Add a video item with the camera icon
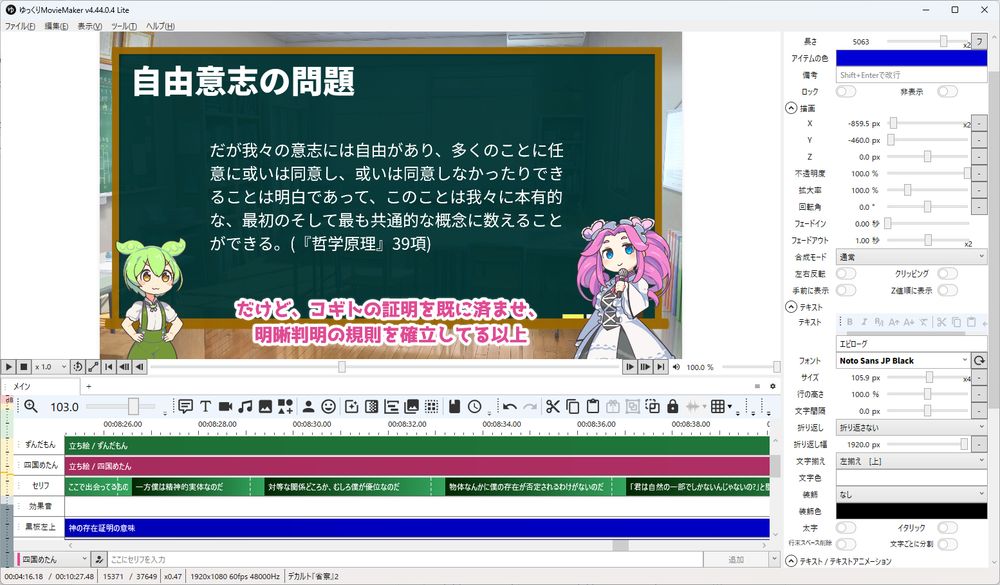Viewport: 1000px width, 585px height. 225,406
